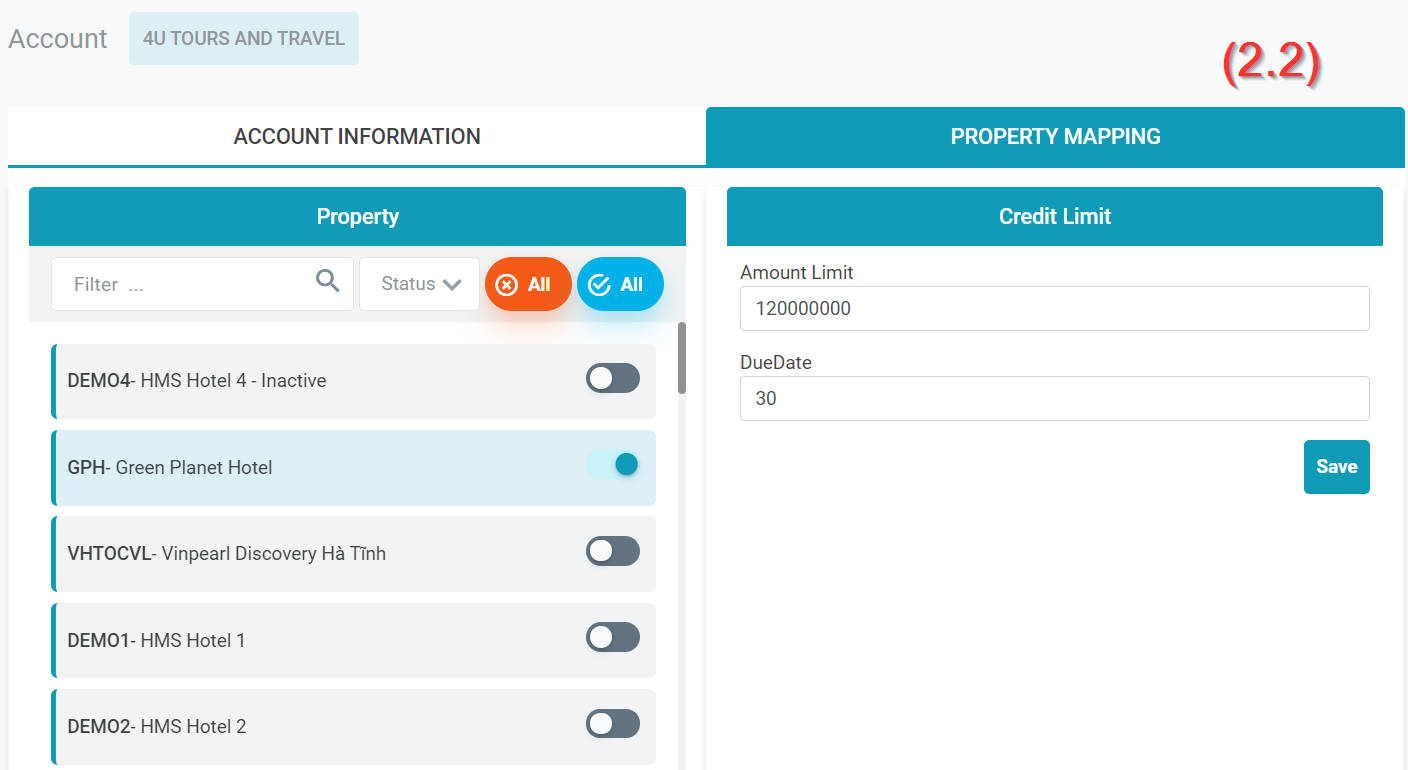Click the blue select All button
This screenshot has height=770, width=1408.
tap(620, 285)
